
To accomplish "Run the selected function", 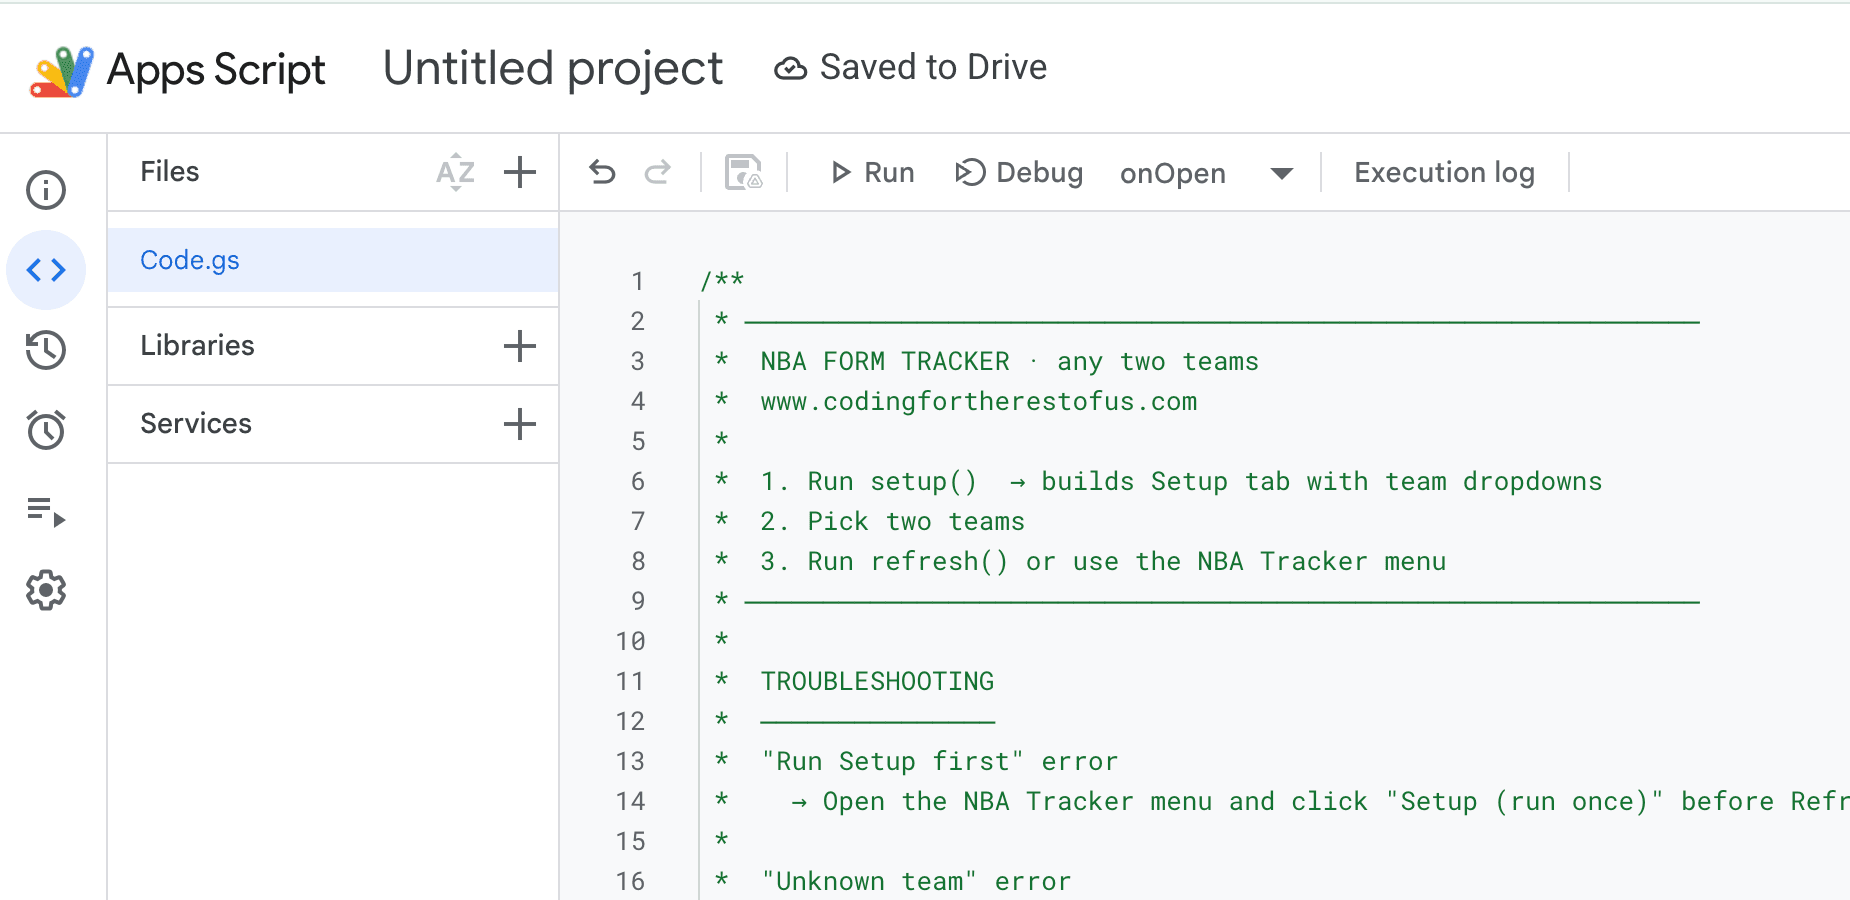I will (x=872, y=173).
